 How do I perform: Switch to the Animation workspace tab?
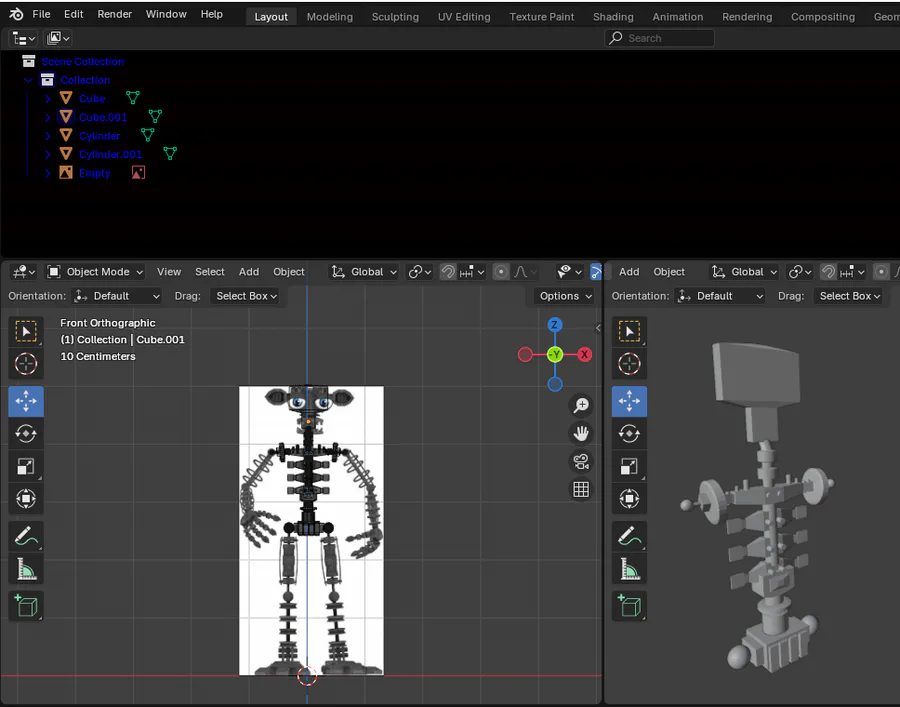pyautogui.click(x=677, y=17)
